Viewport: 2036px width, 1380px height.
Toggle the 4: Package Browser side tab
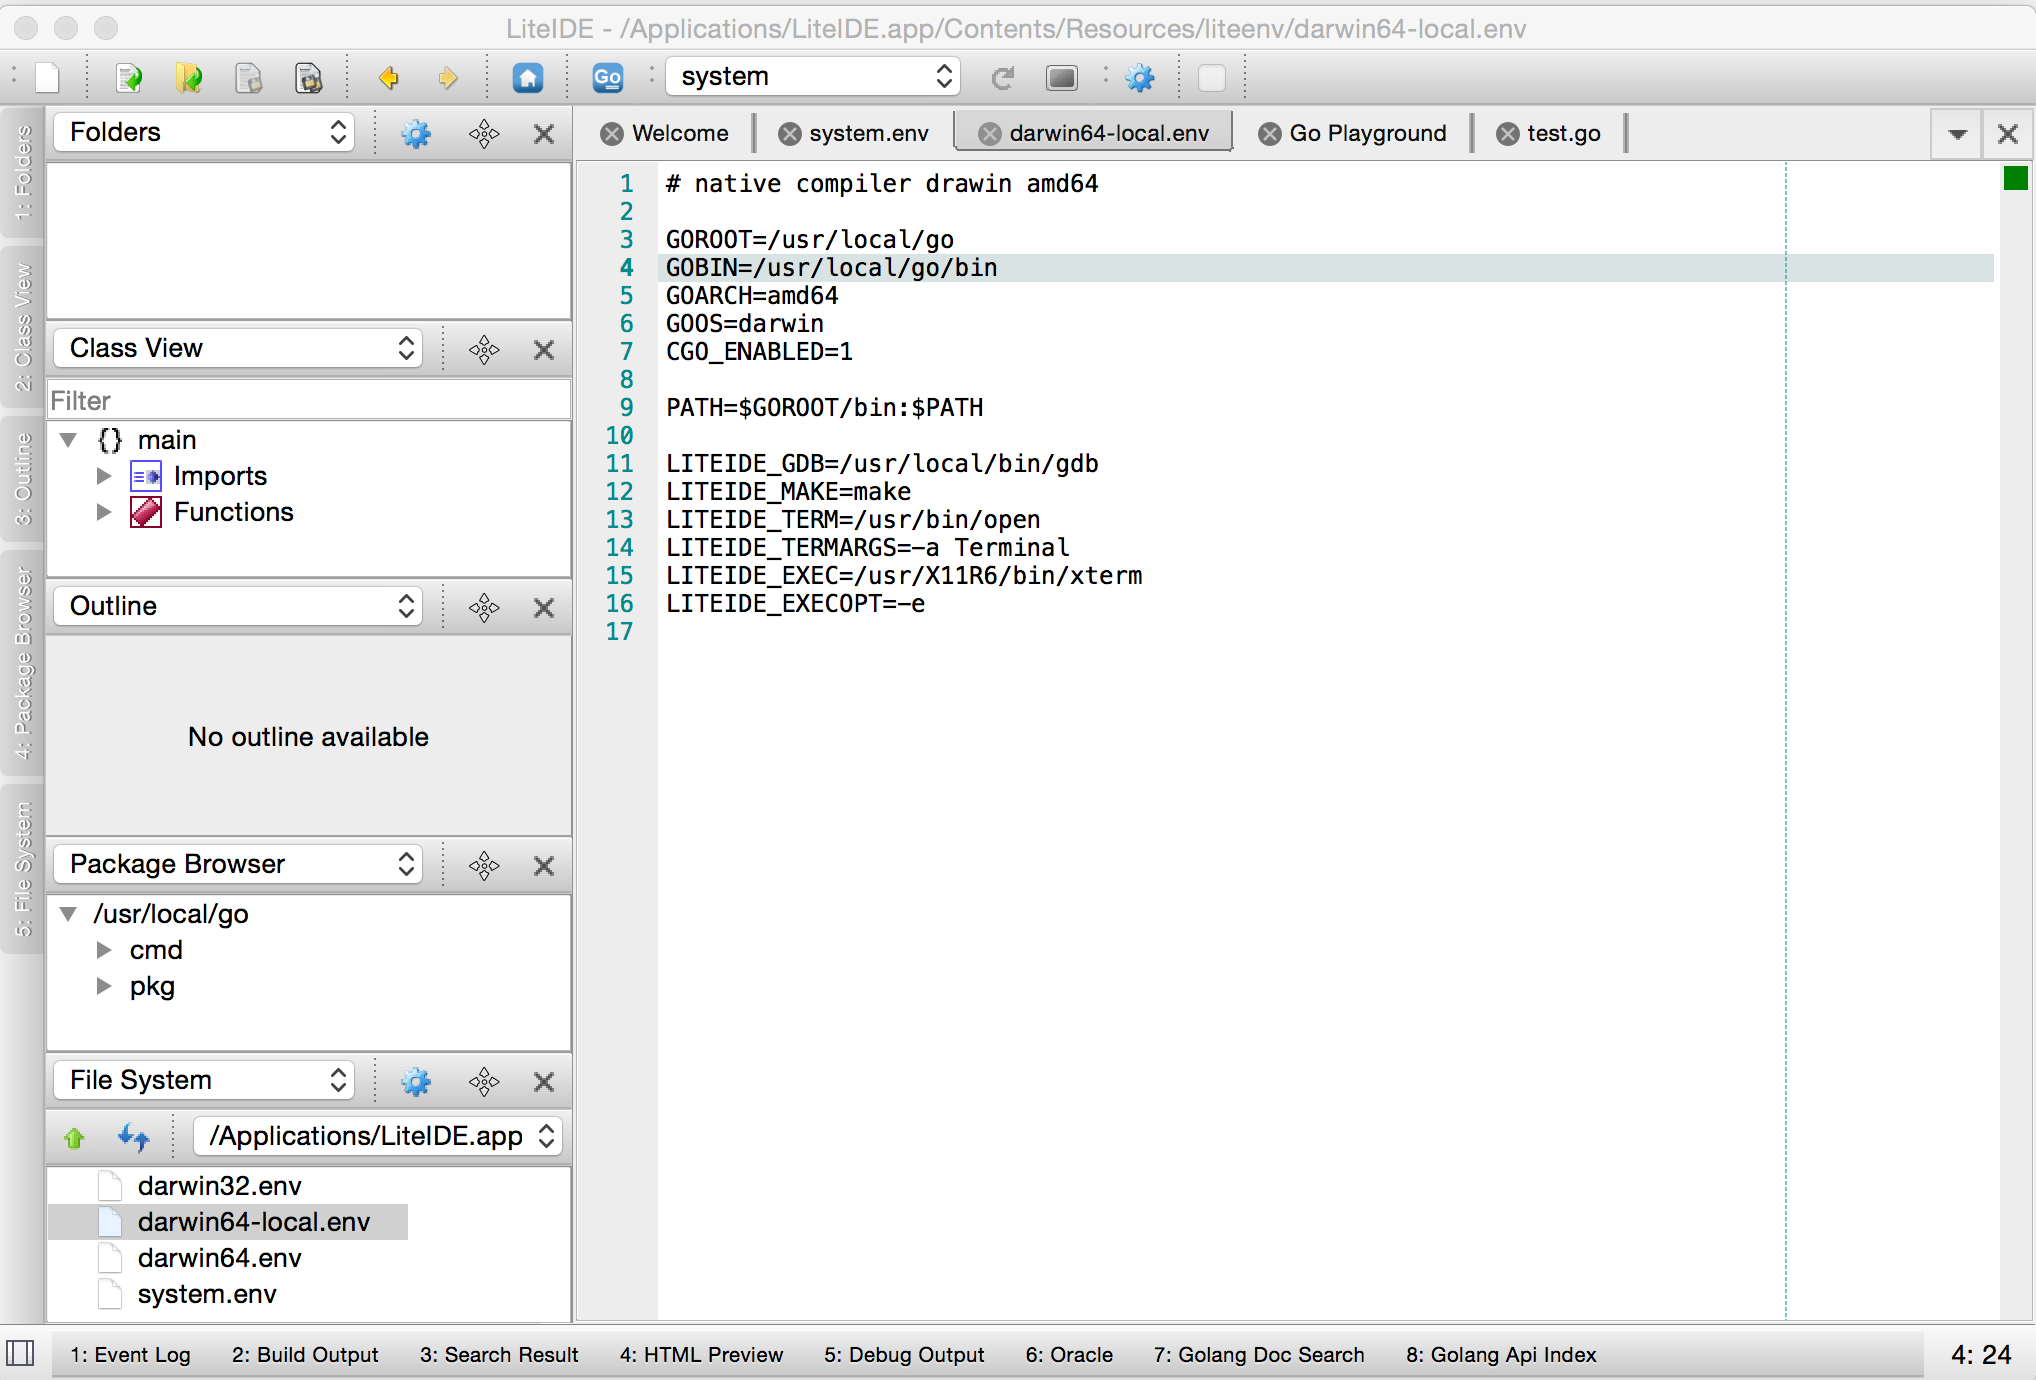(x=22, y=663)
